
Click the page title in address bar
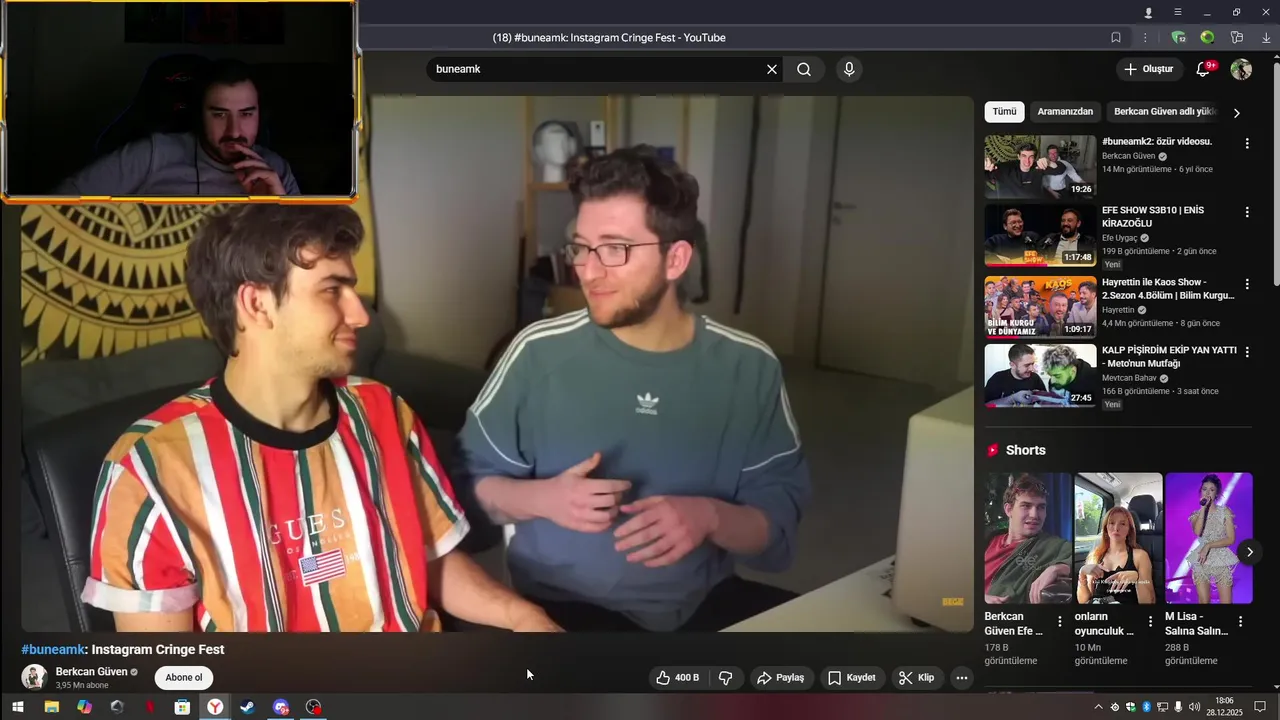[x=609, y=38]
